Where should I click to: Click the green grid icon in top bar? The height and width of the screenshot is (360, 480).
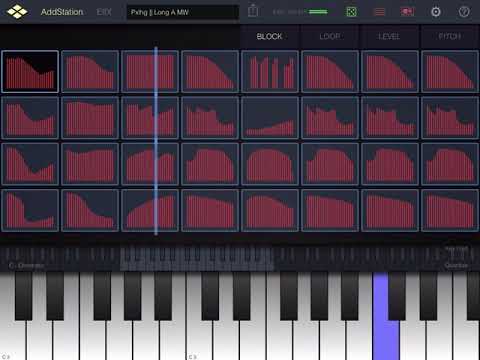coord(351,12)
